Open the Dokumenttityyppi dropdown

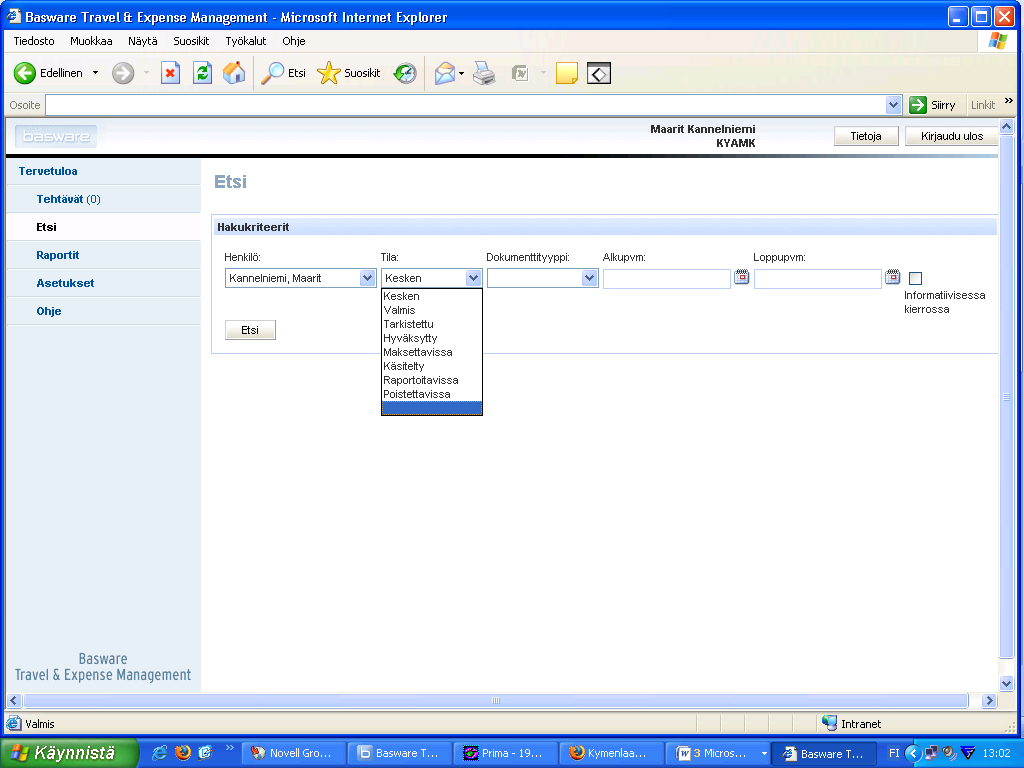point(589,278)
